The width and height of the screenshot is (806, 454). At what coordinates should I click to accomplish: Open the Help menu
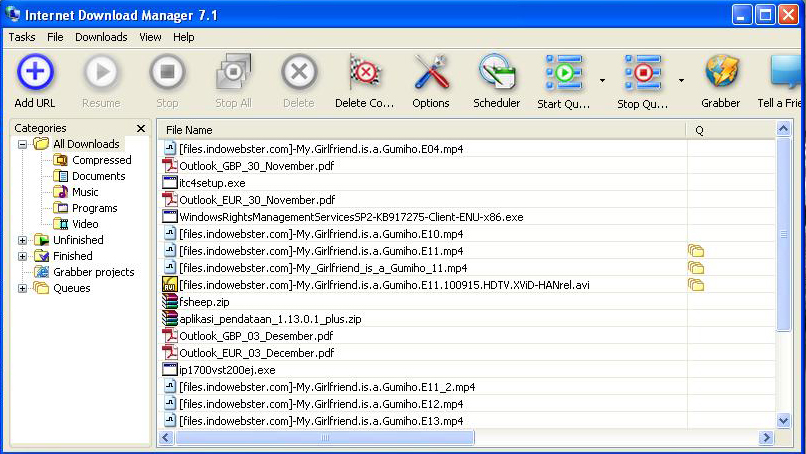(x=184, y=37)
